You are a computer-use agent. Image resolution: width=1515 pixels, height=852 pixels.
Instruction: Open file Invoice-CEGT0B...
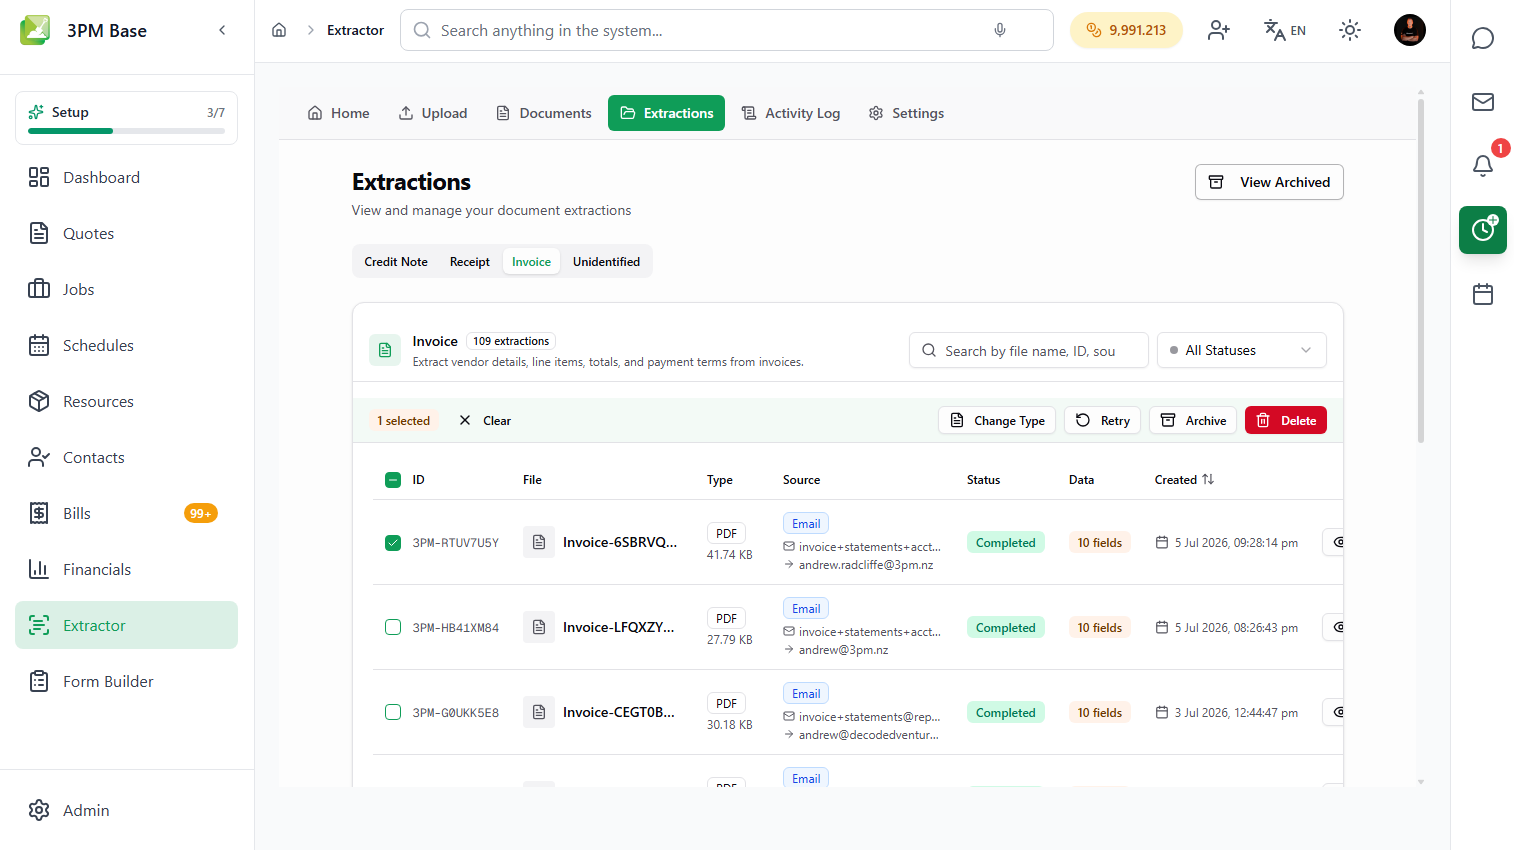pos(619,712)
